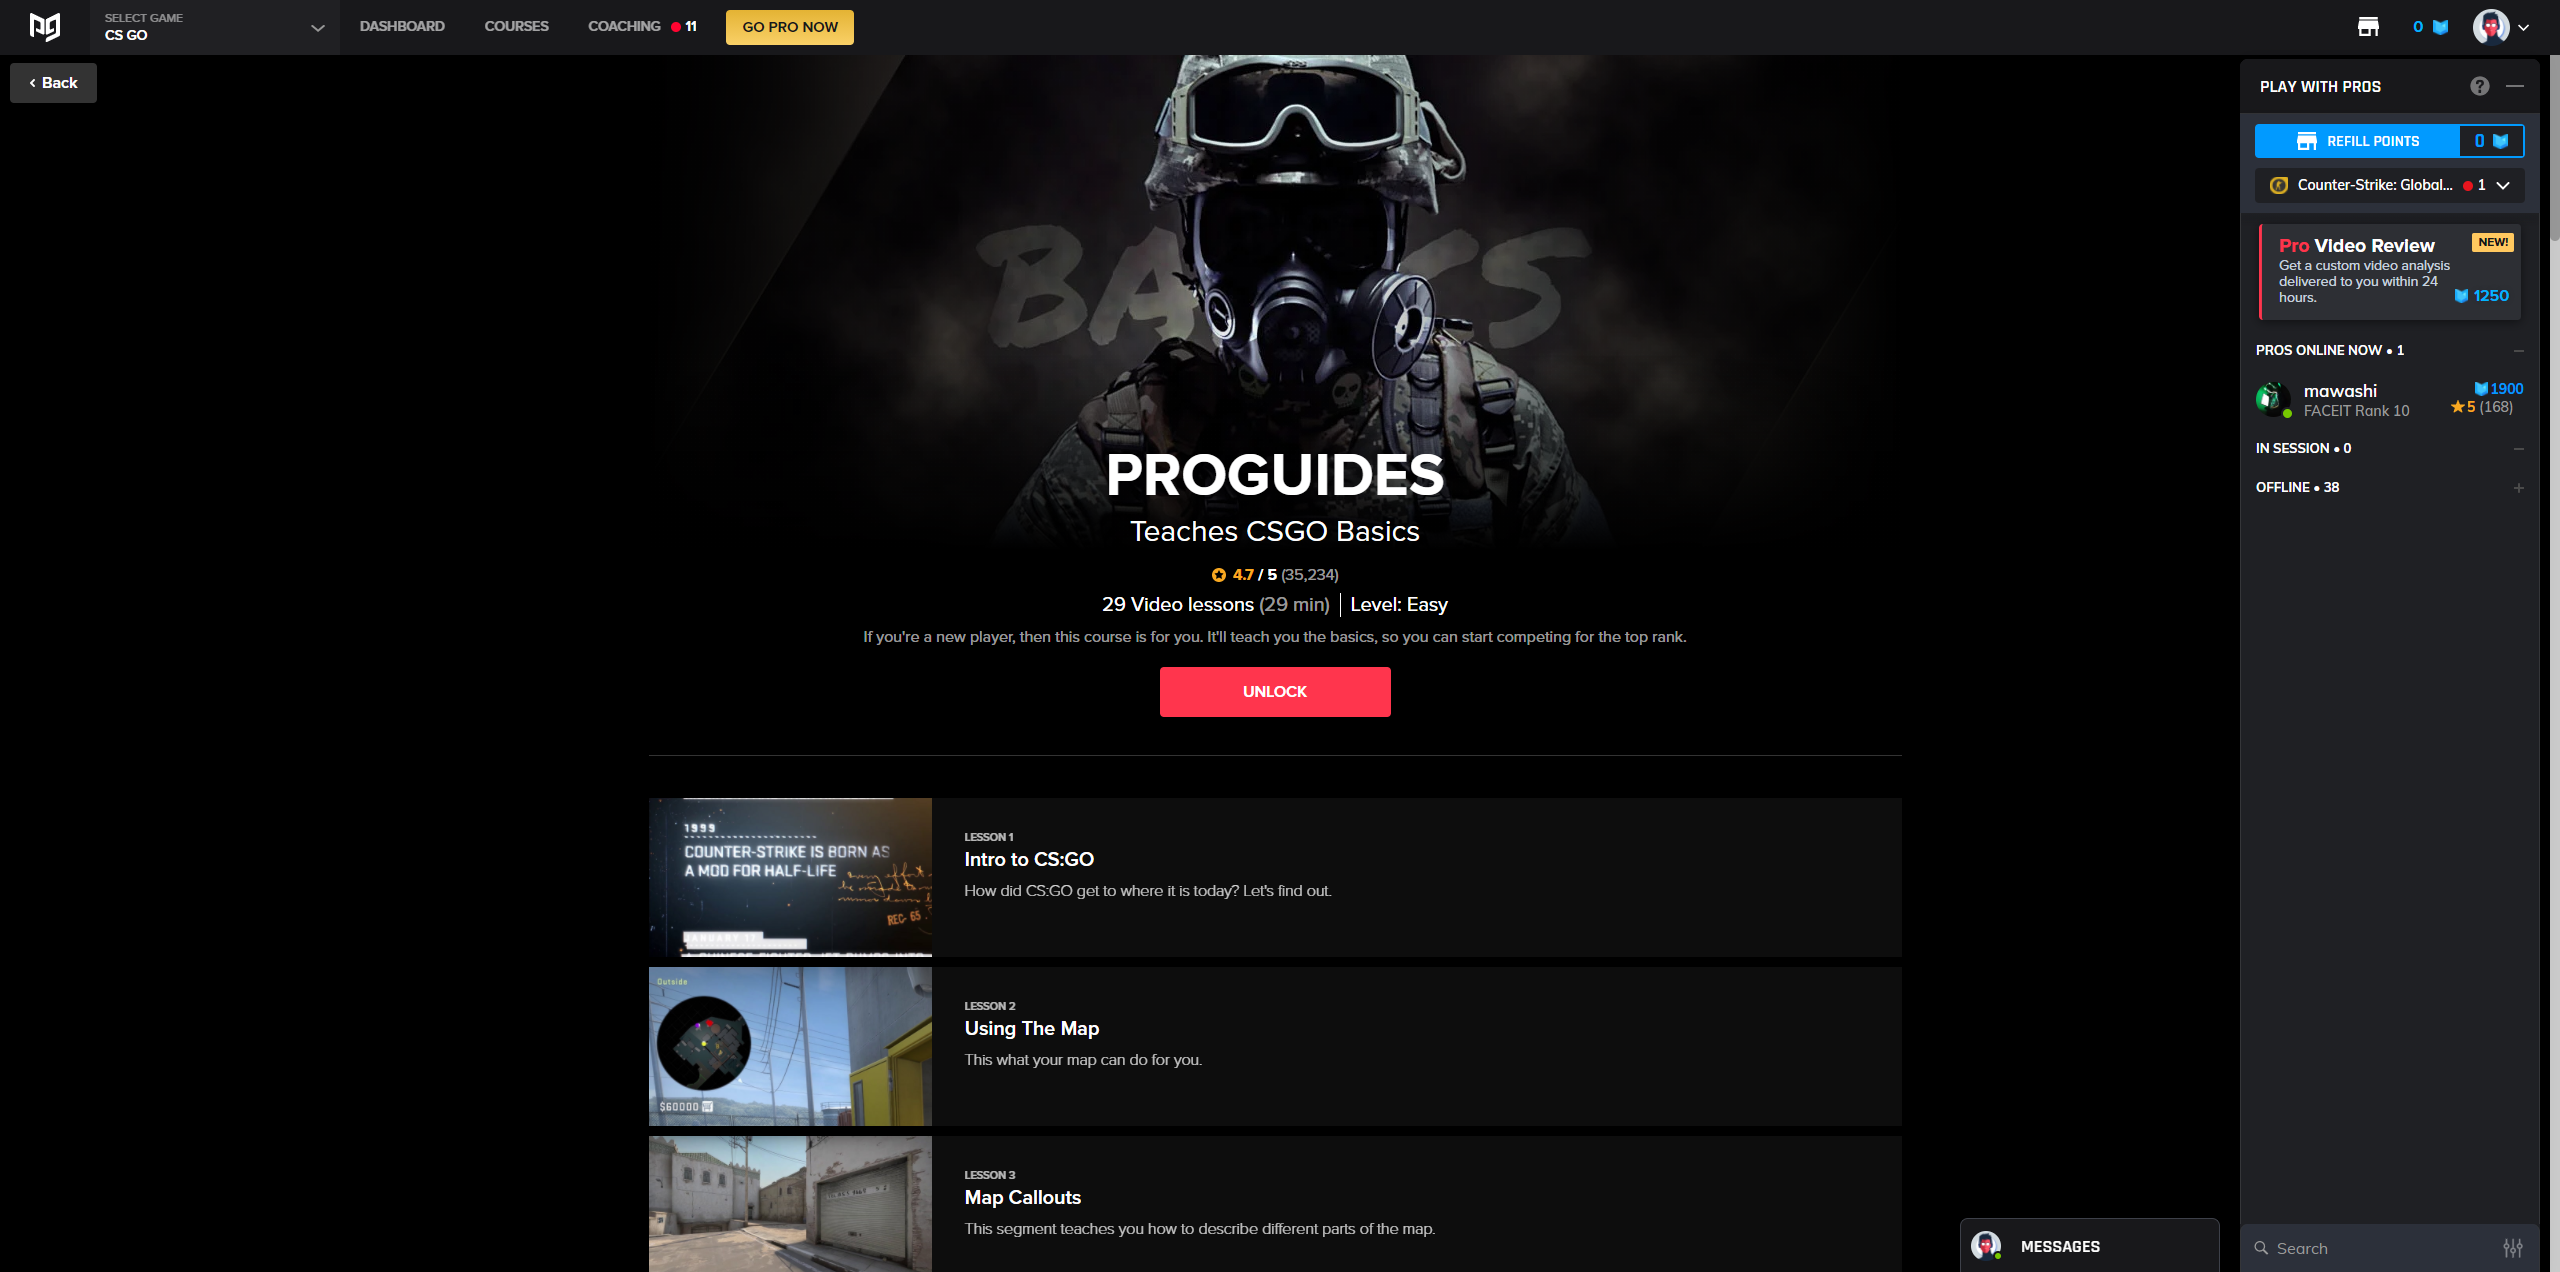
Task: Open Counter-Strike game filter dropdown
Action: click(2389, 185)
